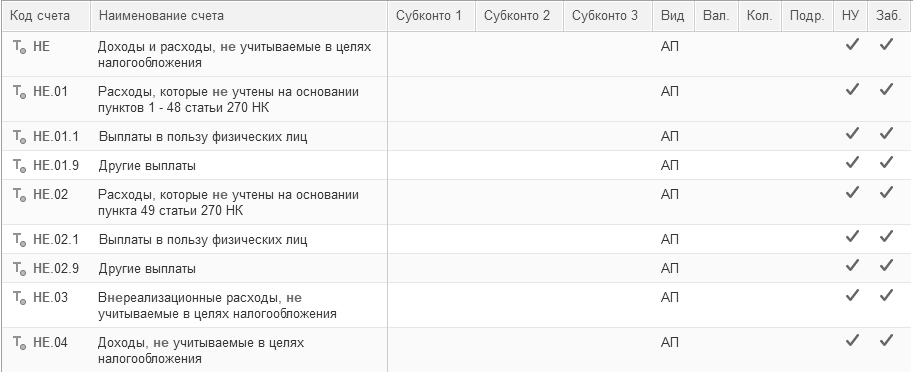Toggle the Заб. checkmark for НЕ.01.1
Screen dimensions: 913x372
coord(886,134)
